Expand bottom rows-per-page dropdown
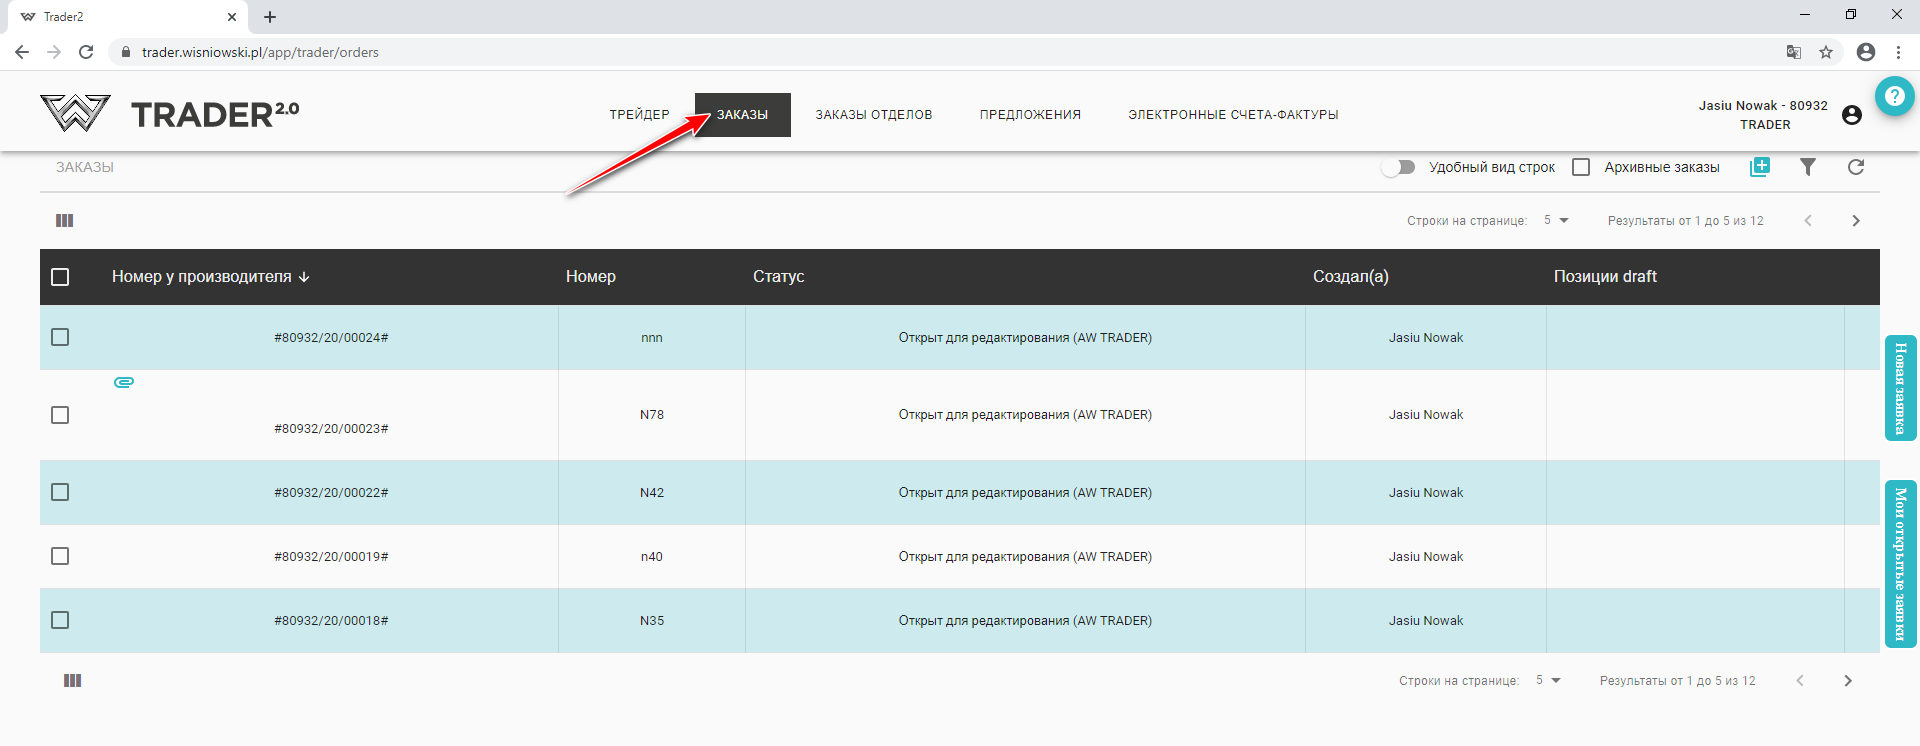The width and height of the screenshot is (1920, 746). click(1548, 681)
